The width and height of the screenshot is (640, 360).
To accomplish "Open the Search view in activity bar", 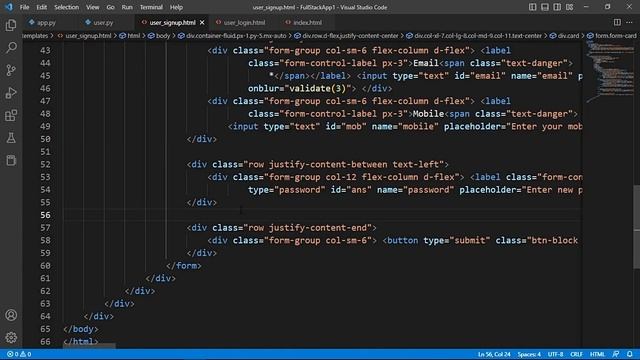I will coord(11,48).
